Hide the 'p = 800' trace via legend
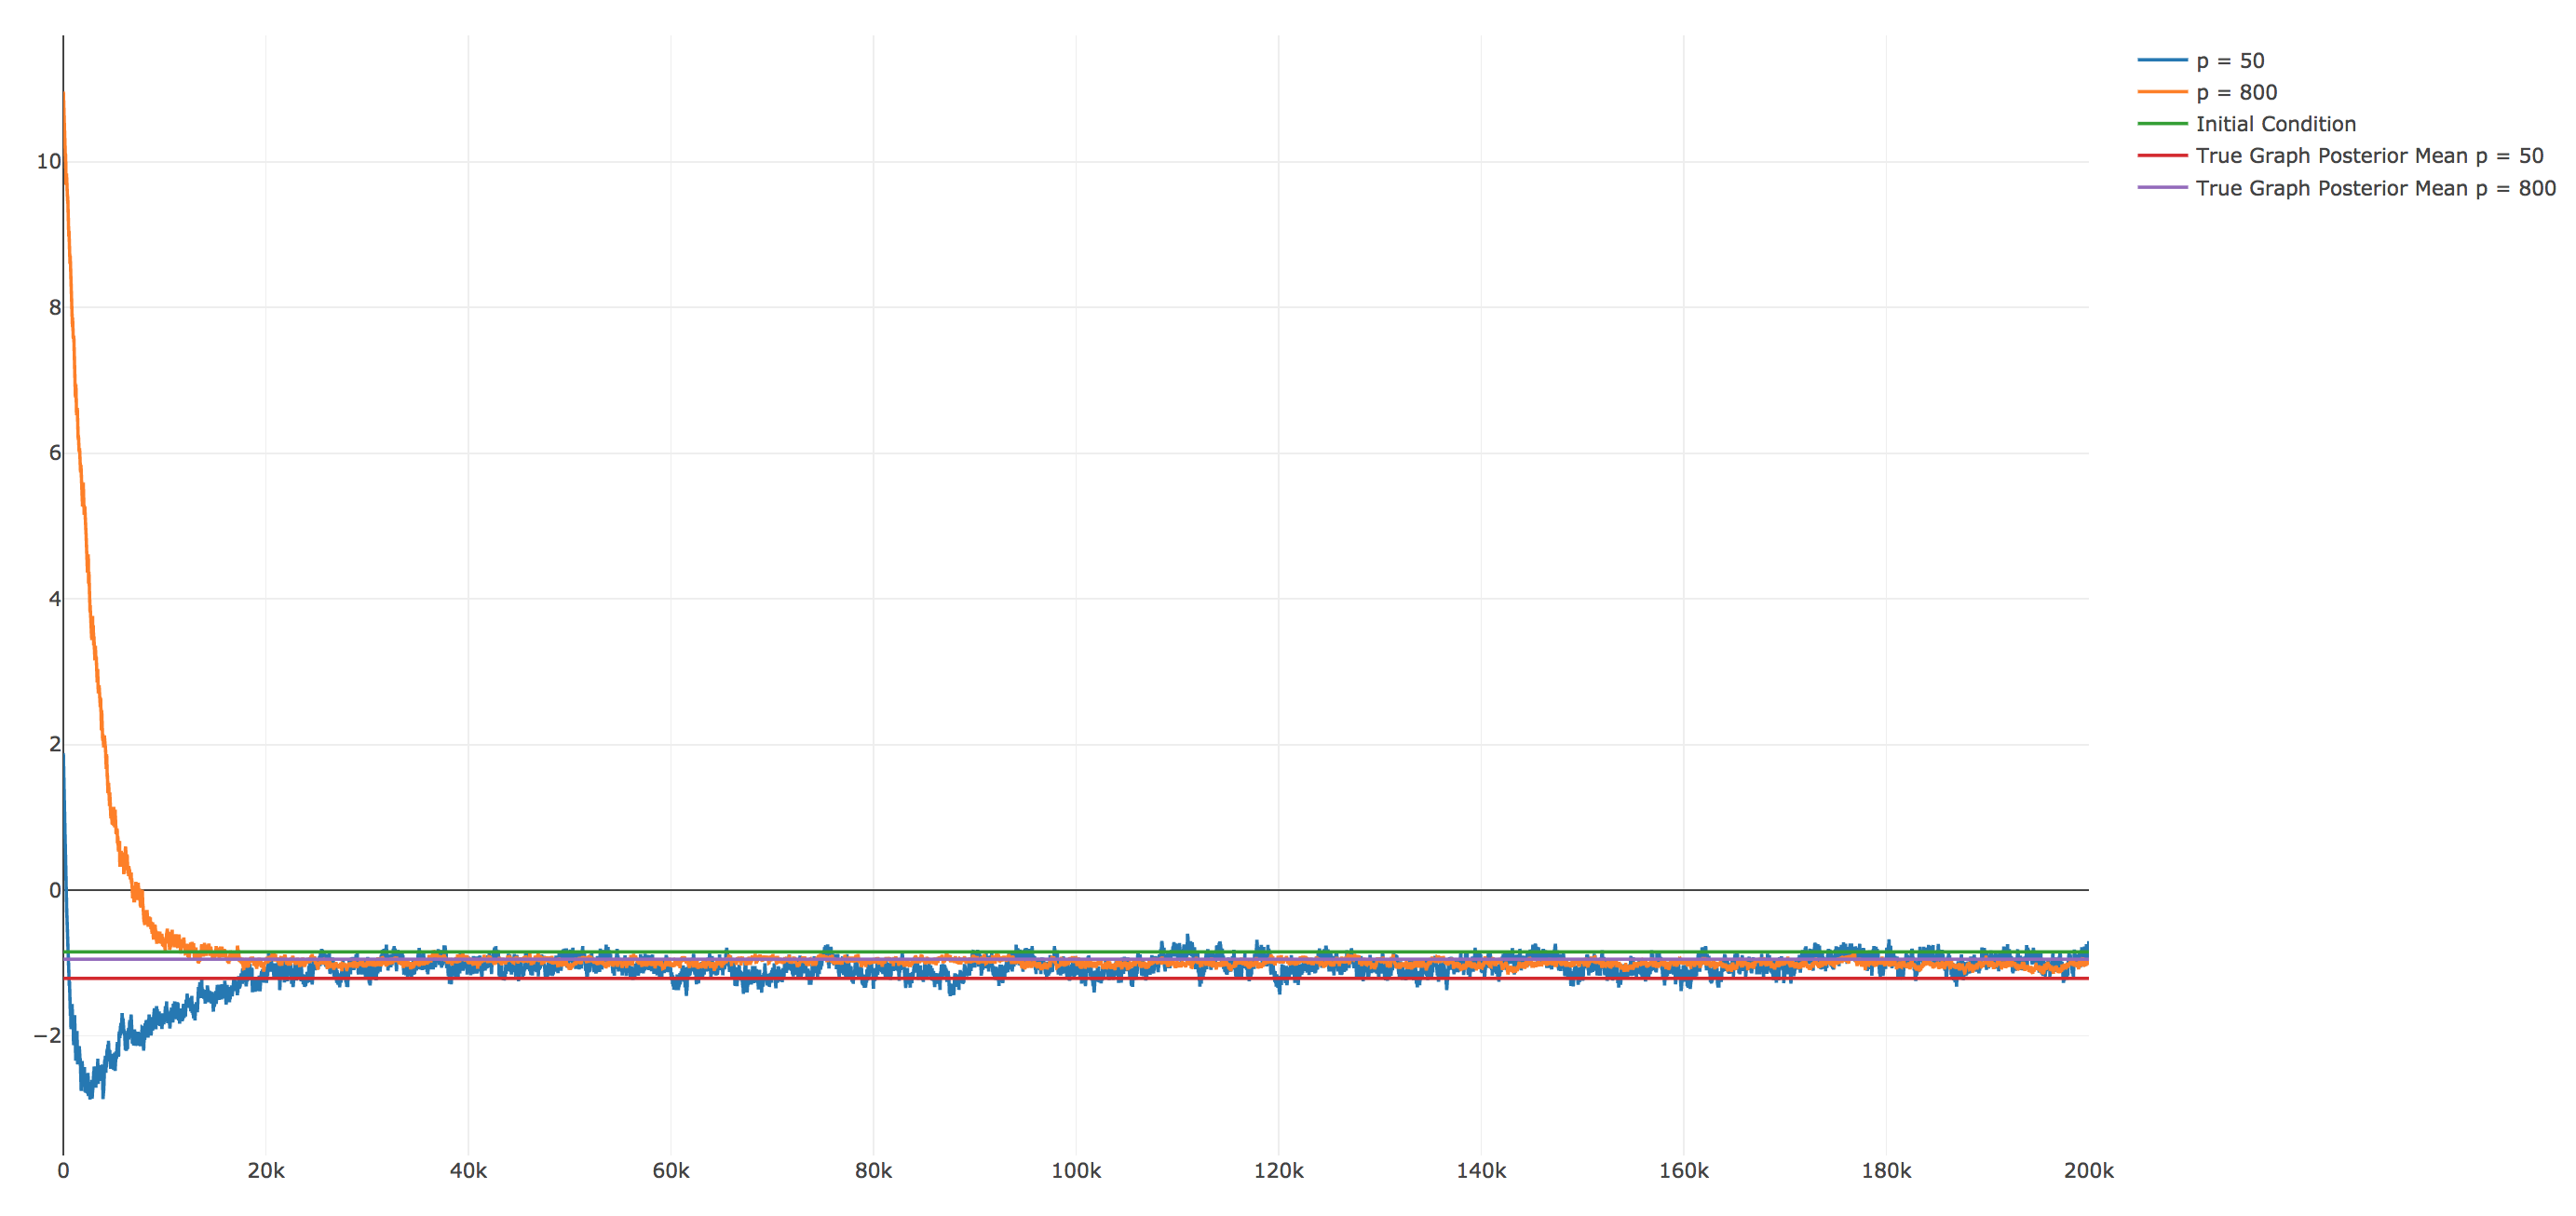The width and height of the screenshot is (2576, 1216). 2236,93
